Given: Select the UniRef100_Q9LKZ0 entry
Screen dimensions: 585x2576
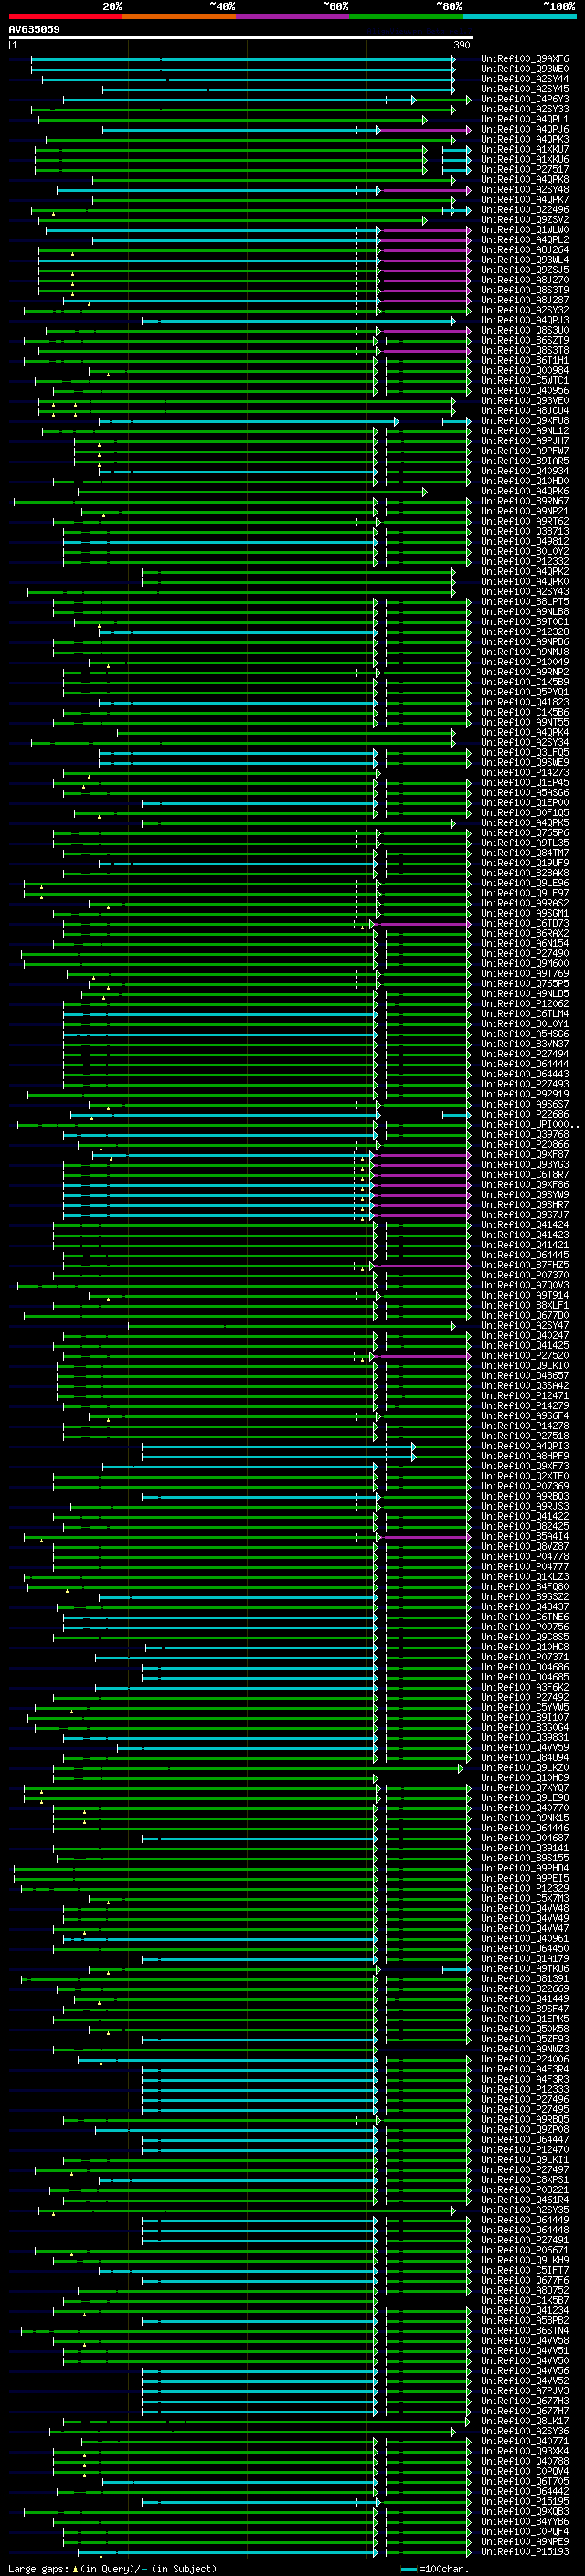Looking at the screenshot, I should [x=525, y=1768].
